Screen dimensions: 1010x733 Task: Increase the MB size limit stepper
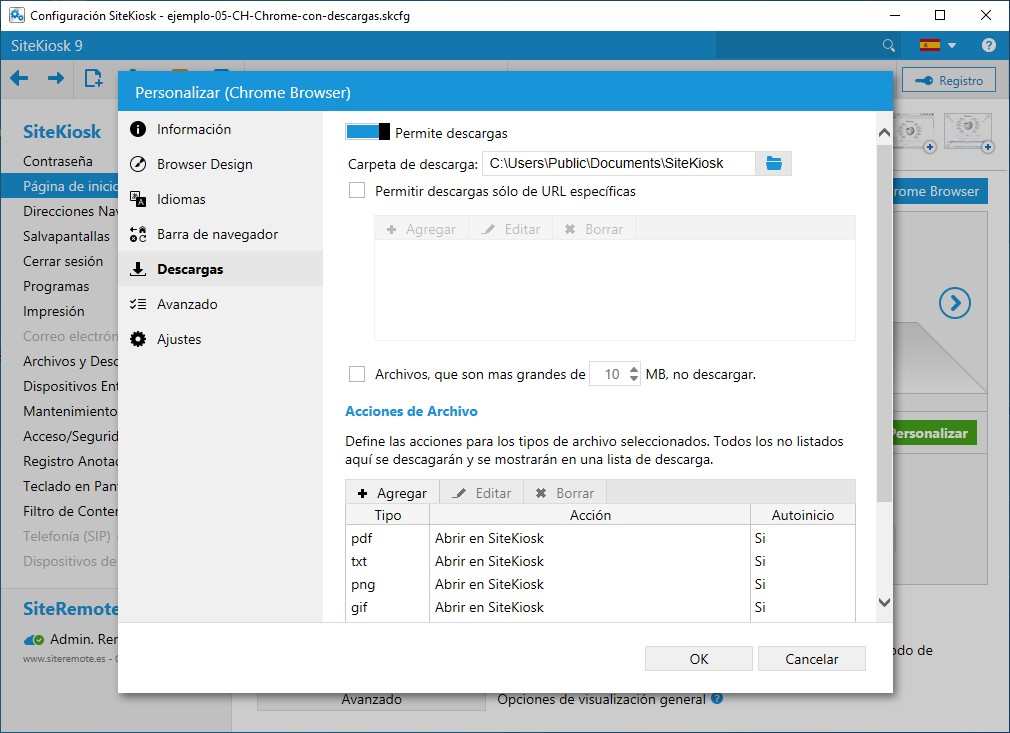pyautogui.click(x=633, y=369)
